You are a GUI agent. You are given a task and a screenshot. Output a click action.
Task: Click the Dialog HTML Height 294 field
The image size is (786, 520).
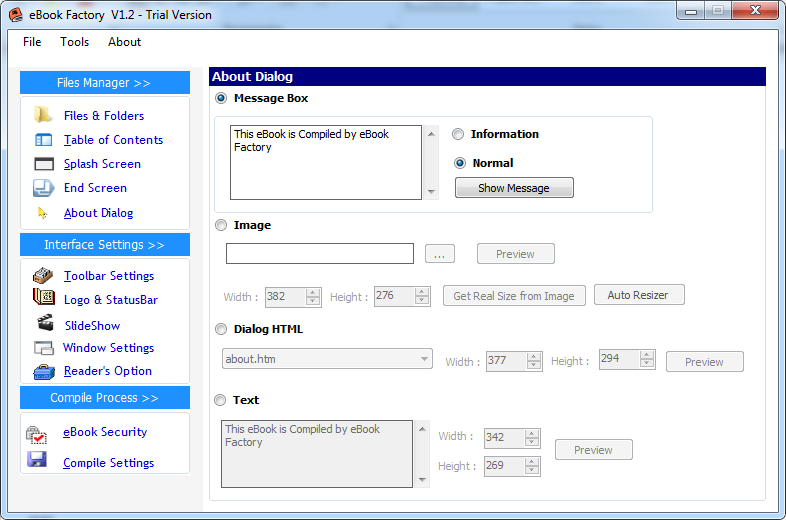619,359
